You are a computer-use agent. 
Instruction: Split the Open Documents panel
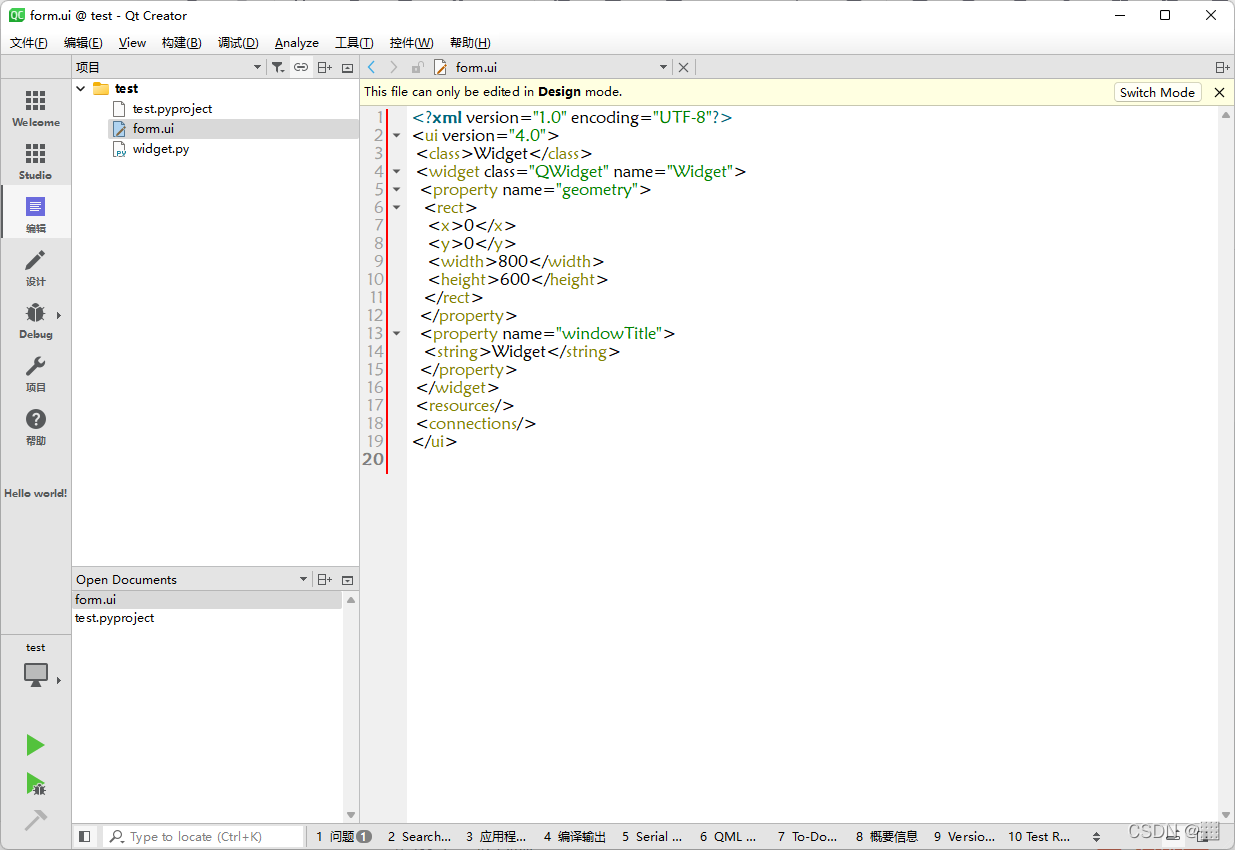click(324, 579)
